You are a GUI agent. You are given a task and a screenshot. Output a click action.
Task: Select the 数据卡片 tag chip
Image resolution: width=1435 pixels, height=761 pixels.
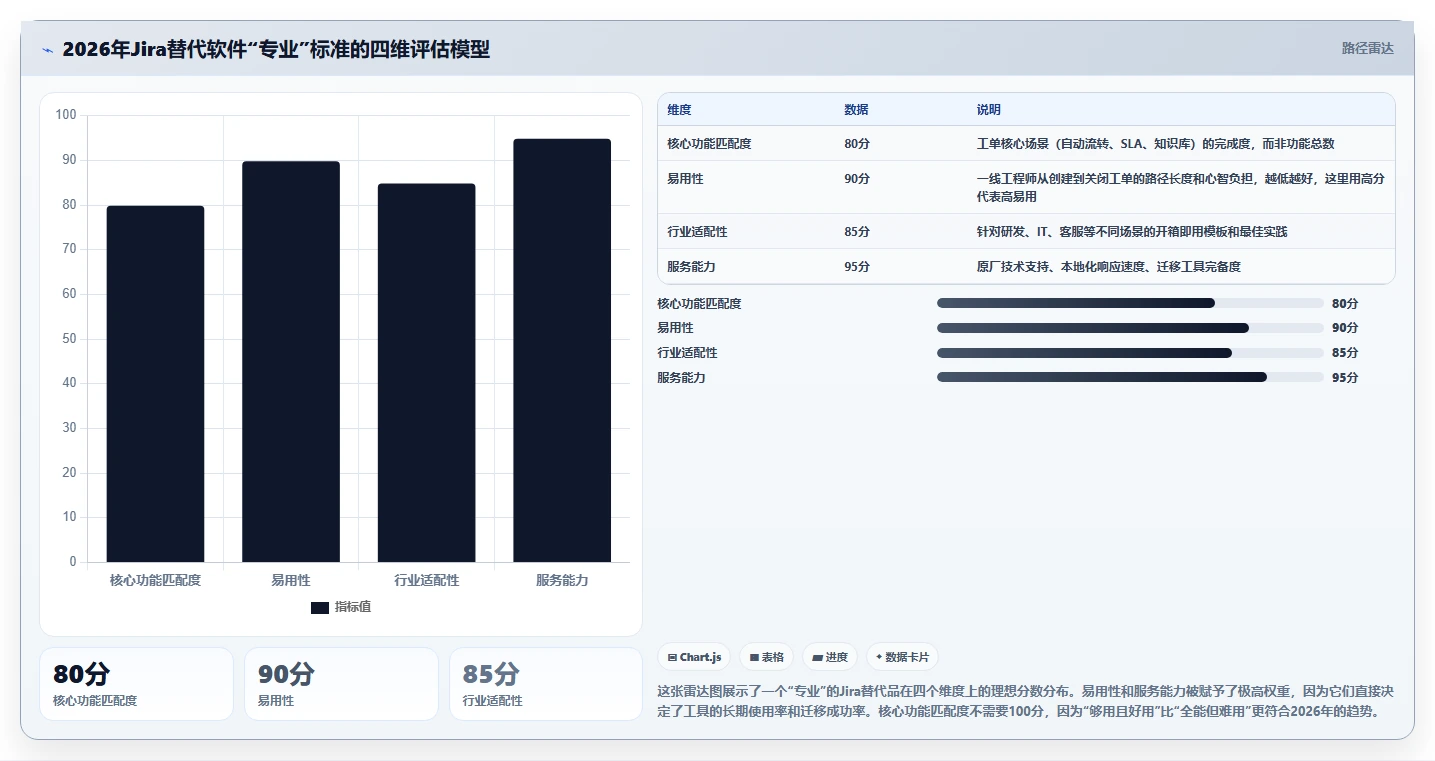(902, 657)
